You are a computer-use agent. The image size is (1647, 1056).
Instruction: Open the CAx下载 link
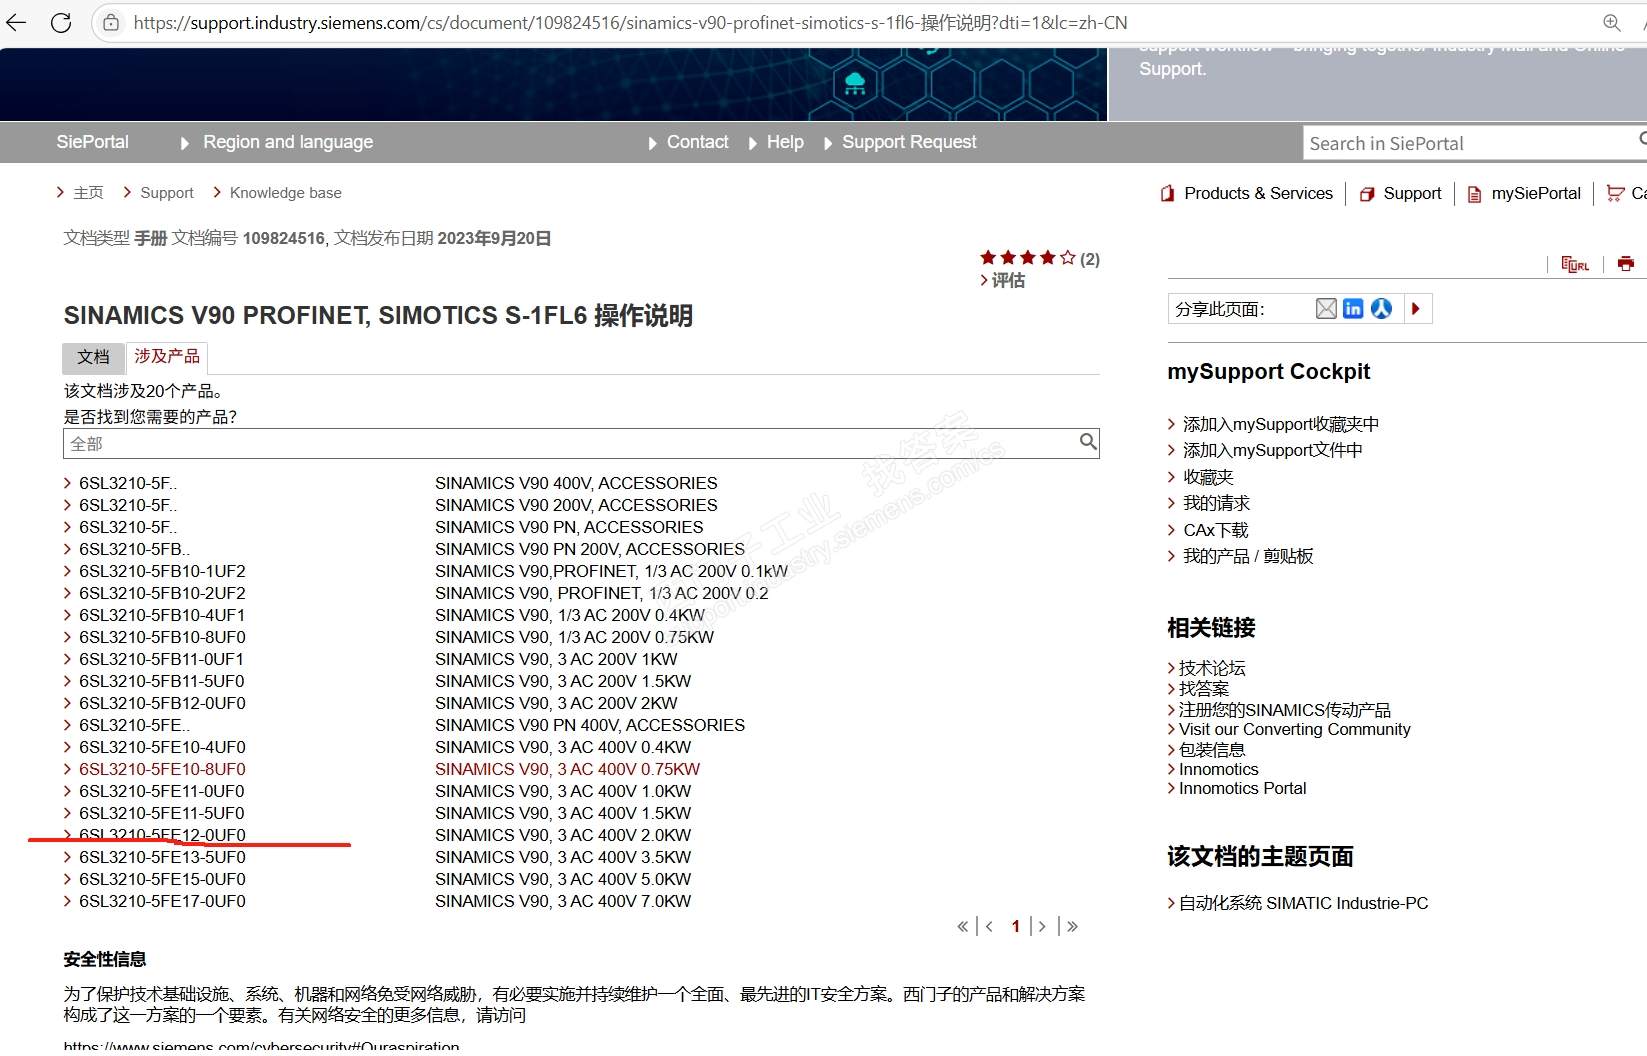coord(1216,531)
